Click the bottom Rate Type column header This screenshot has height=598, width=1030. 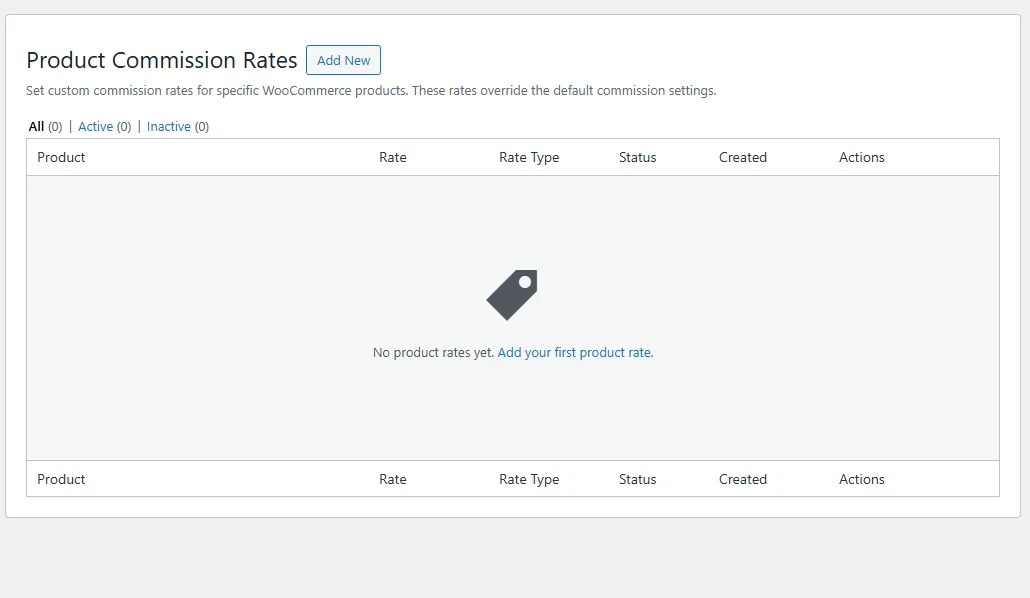[x=529, y=479]
